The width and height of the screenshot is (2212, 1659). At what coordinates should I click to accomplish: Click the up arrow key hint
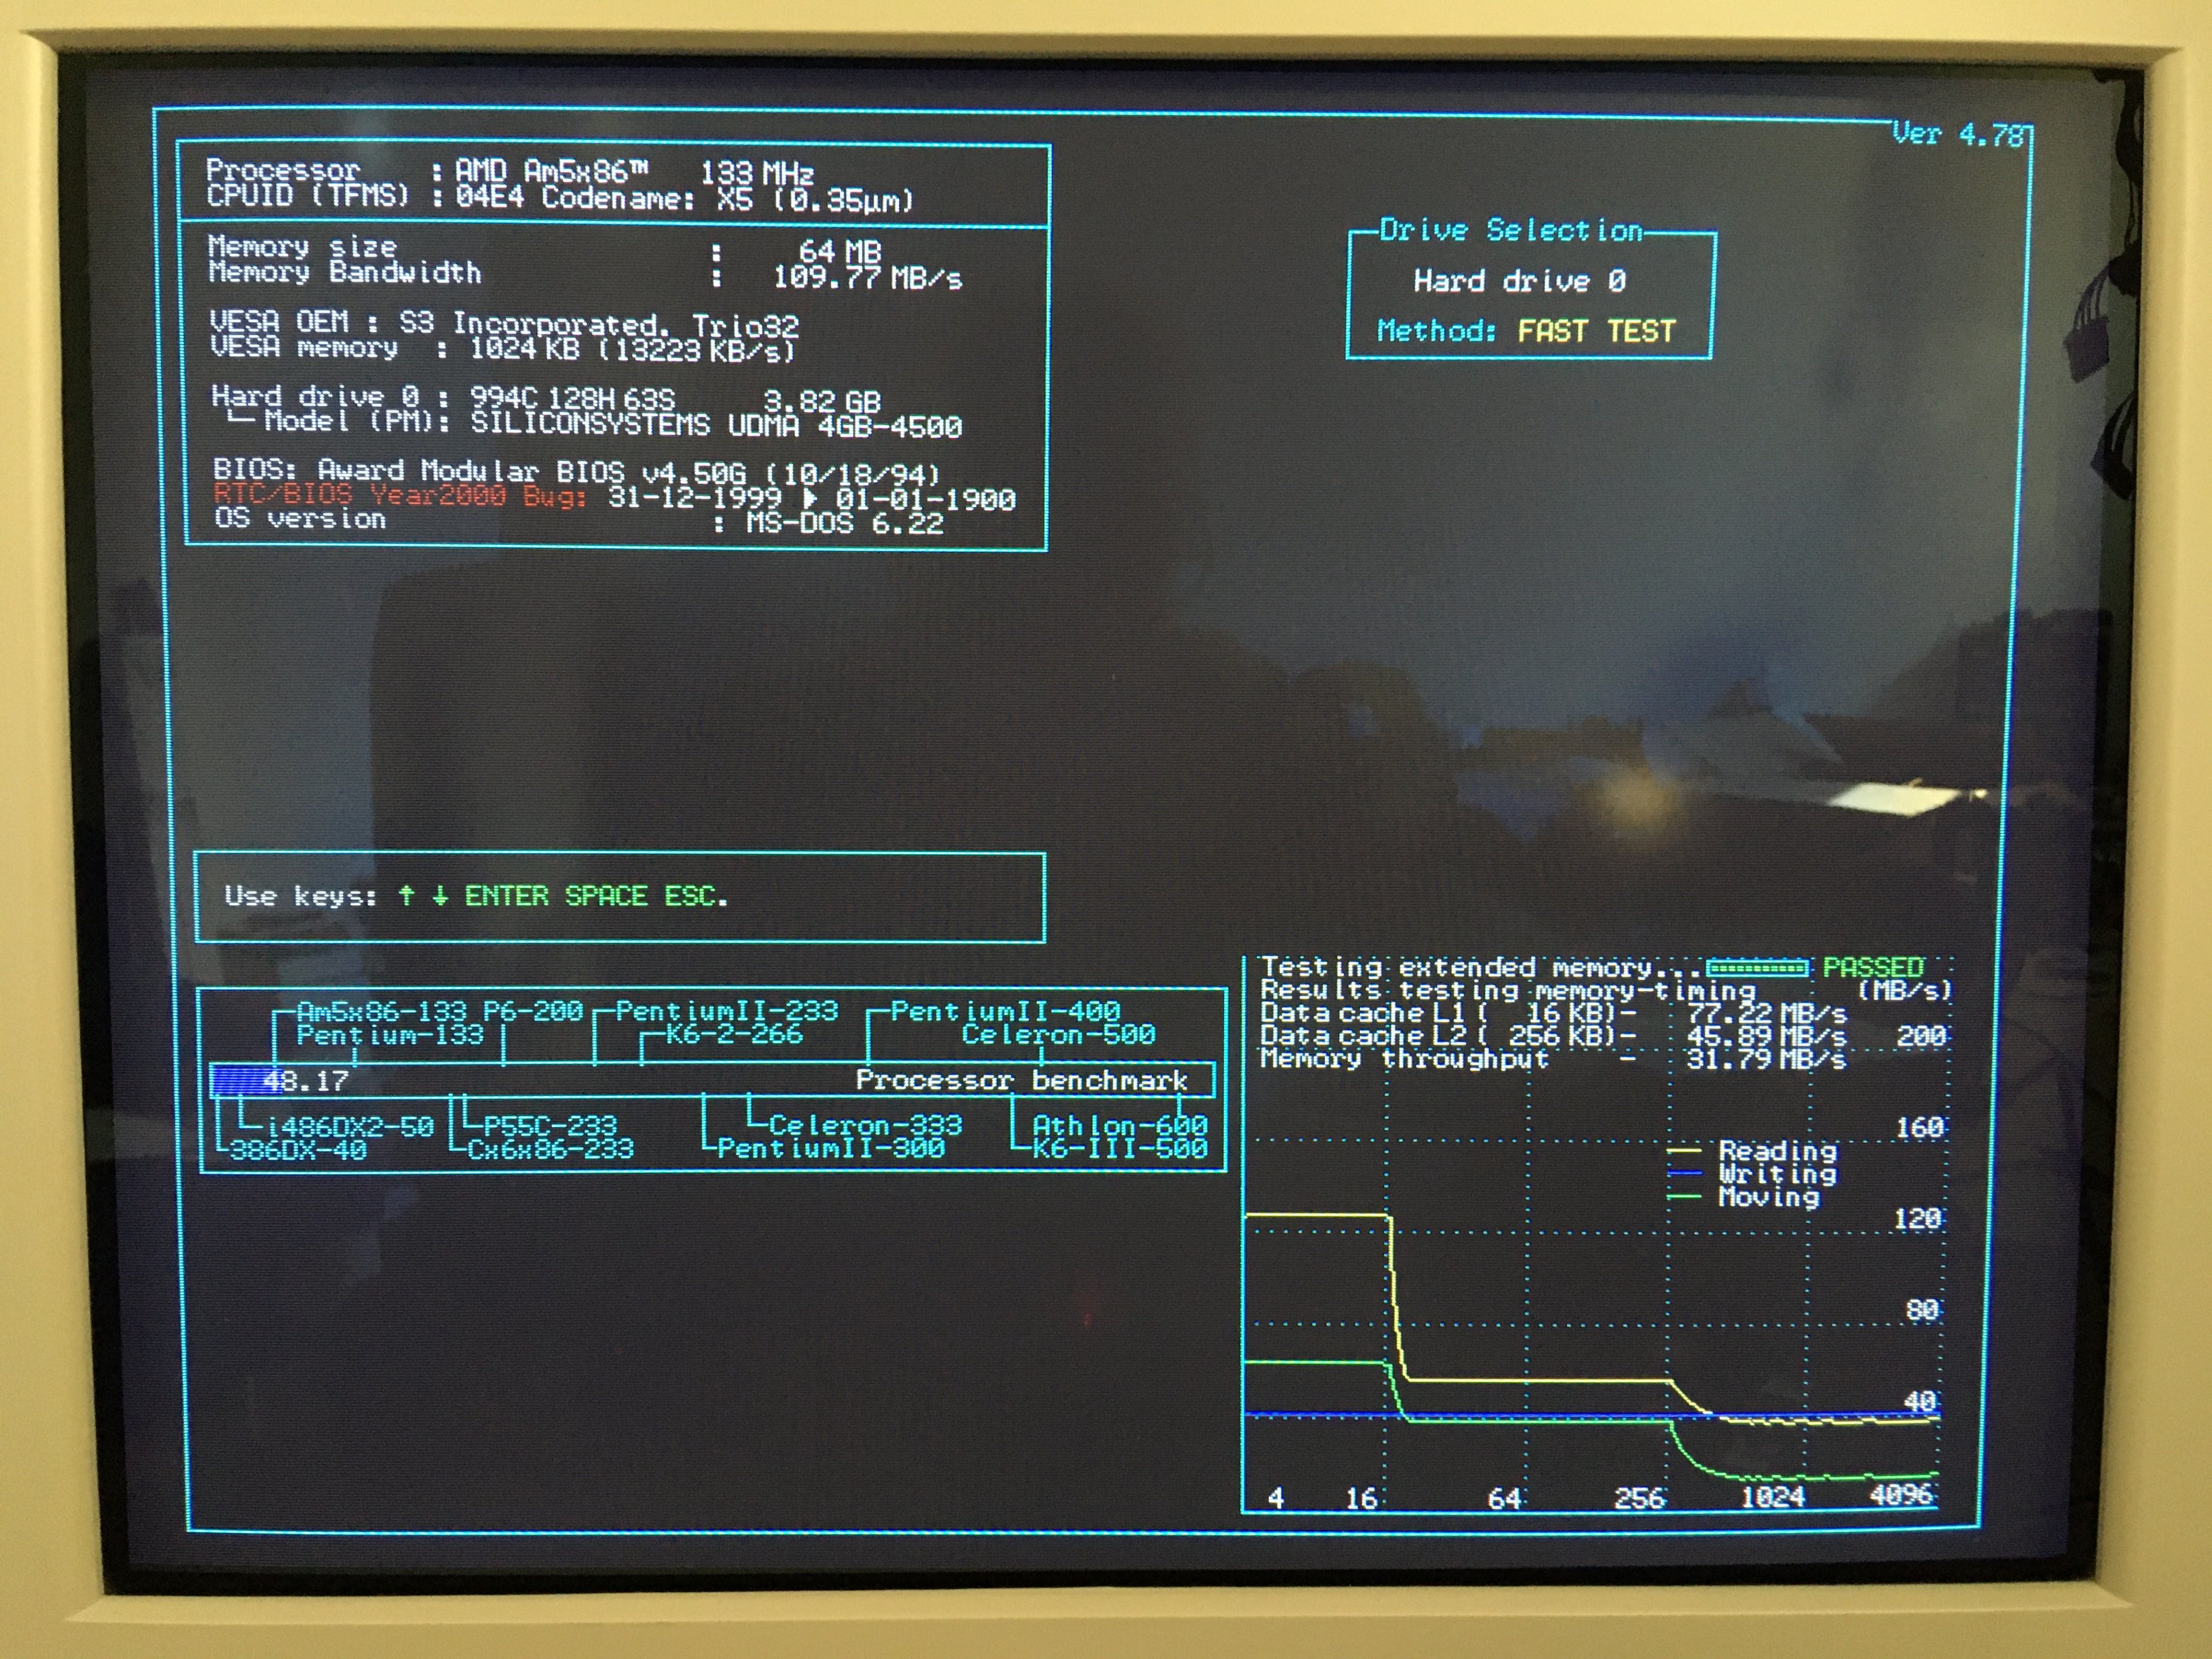click(x=406, y=895)
